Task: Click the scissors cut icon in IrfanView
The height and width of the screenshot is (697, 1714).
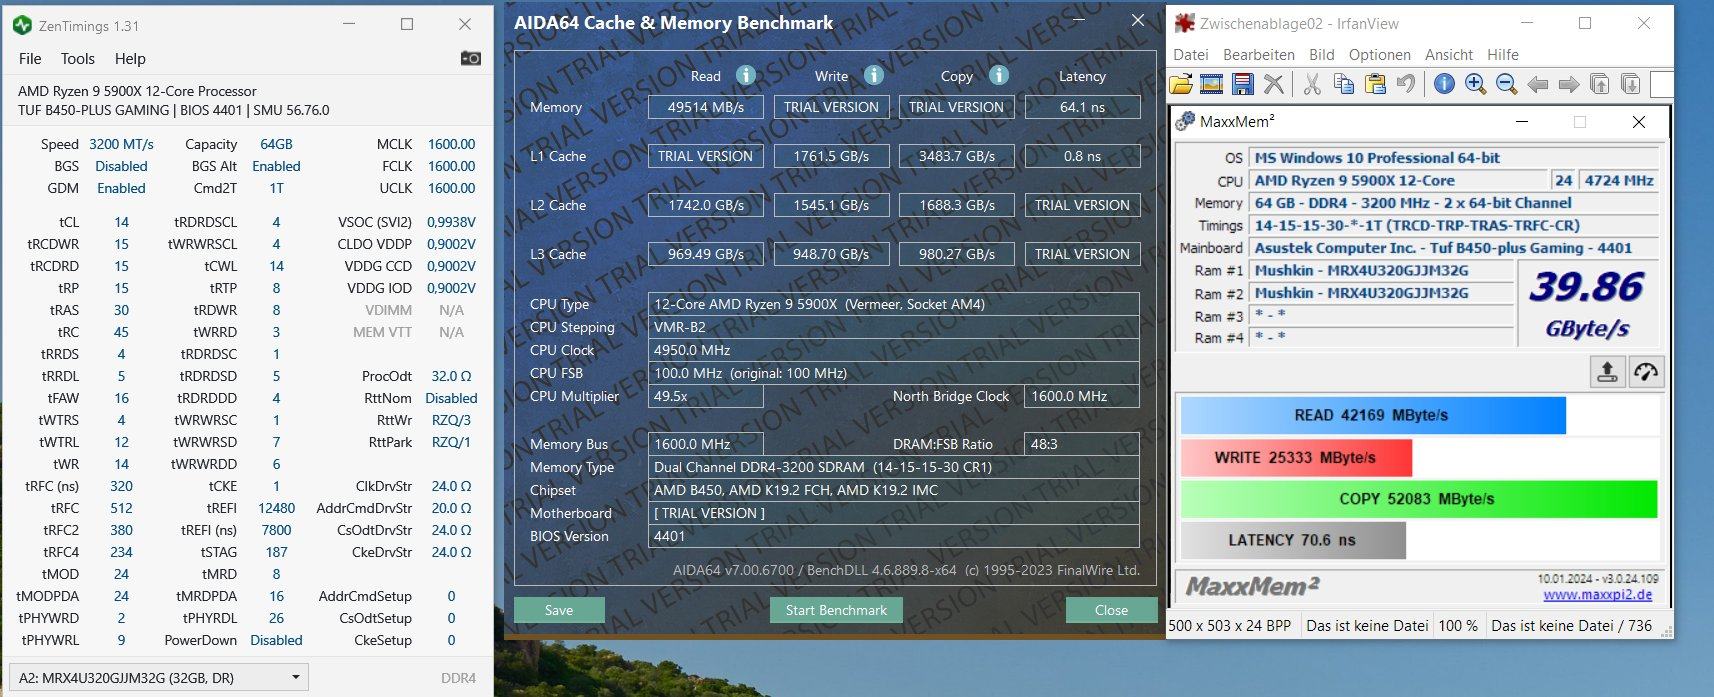Action: click(x=1312, y=84)
